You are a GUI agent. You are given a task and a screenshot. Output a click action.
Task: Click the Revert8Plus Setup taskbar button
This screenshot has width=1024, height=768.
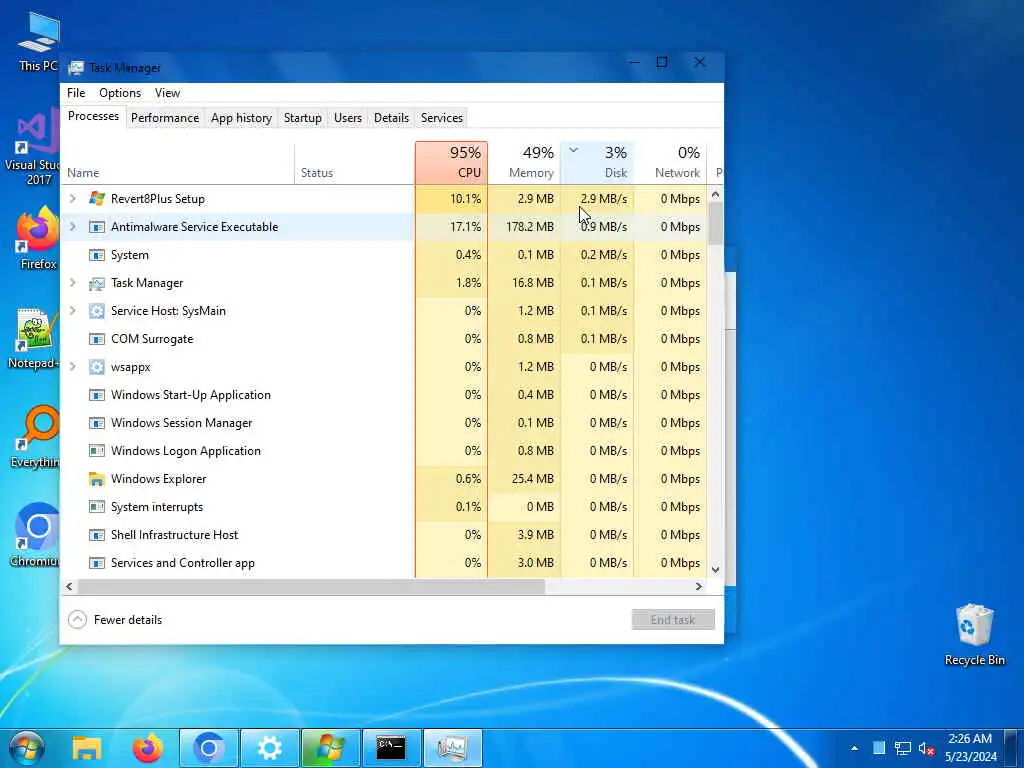point(330,748)
